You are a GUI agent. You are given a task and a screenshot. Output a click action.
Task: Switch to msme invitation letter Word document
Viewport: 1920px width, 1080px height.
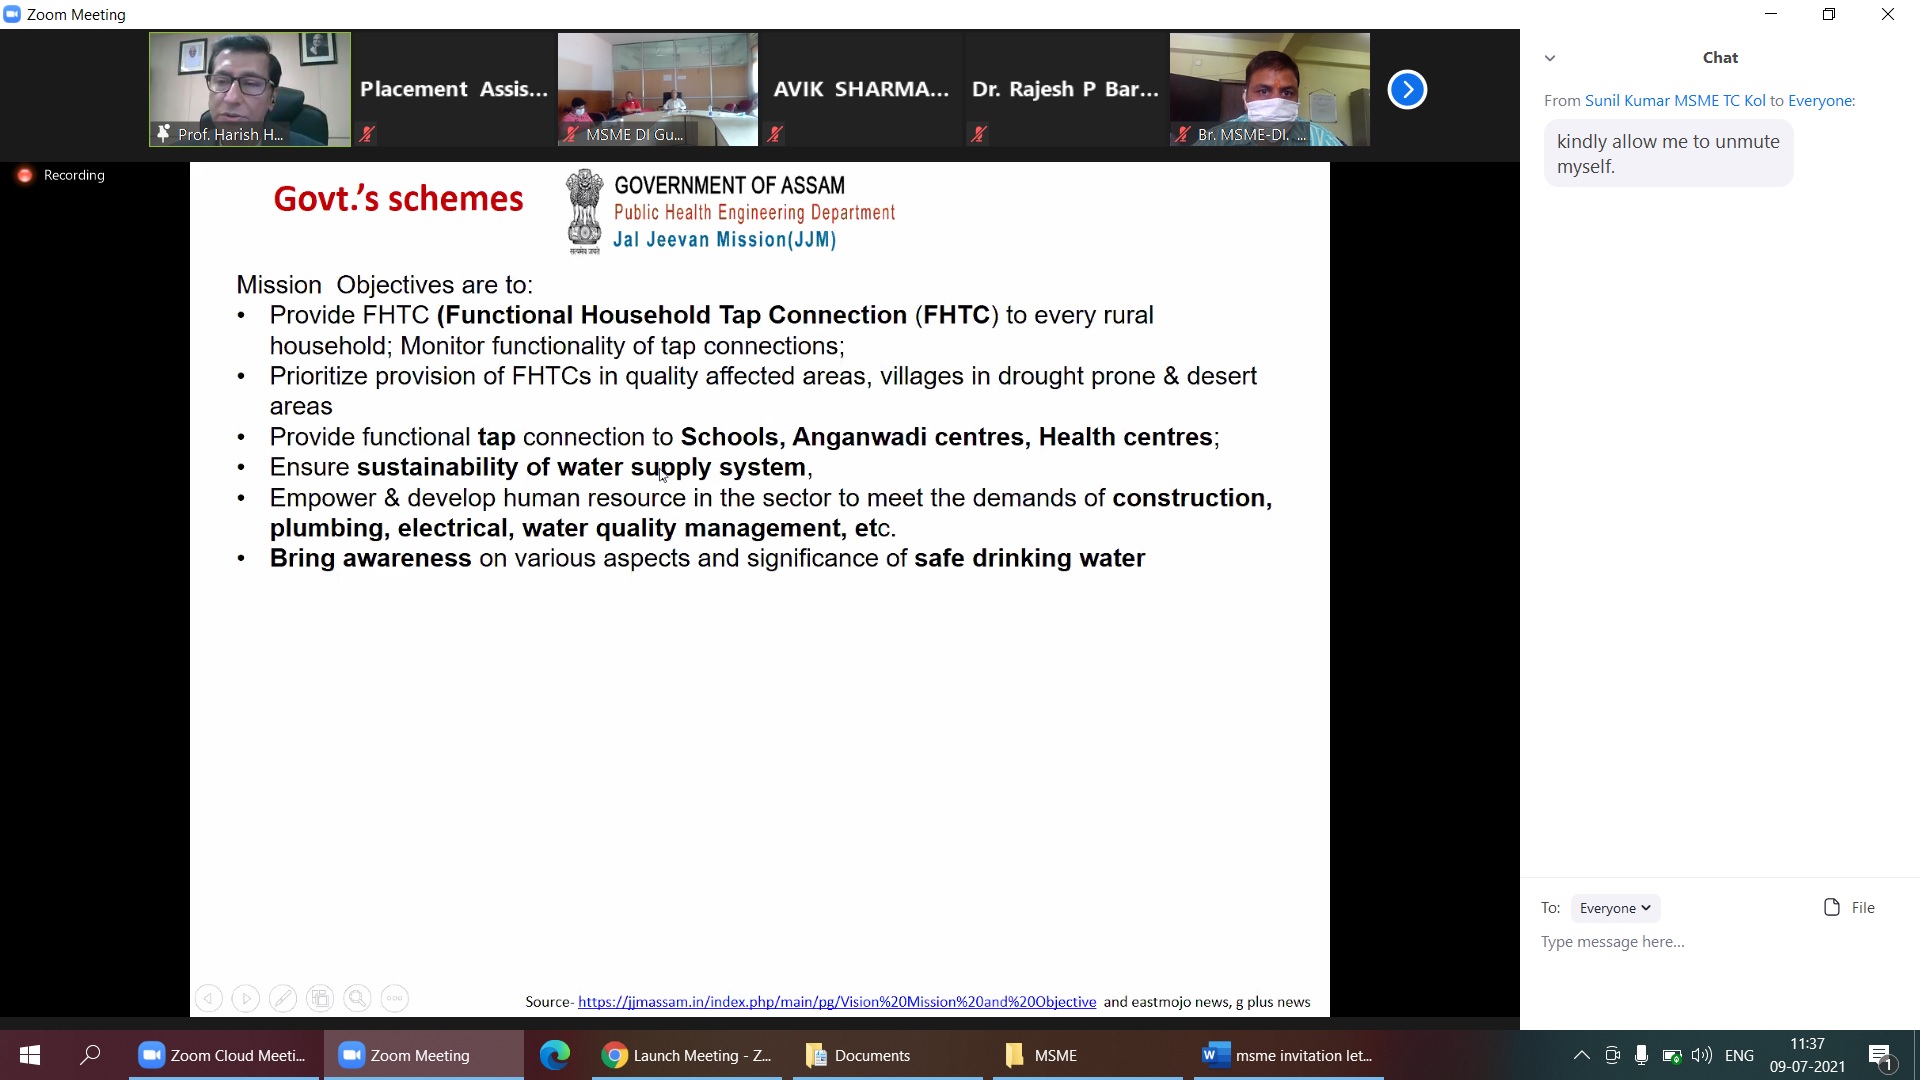(x=1288, y=1055)
